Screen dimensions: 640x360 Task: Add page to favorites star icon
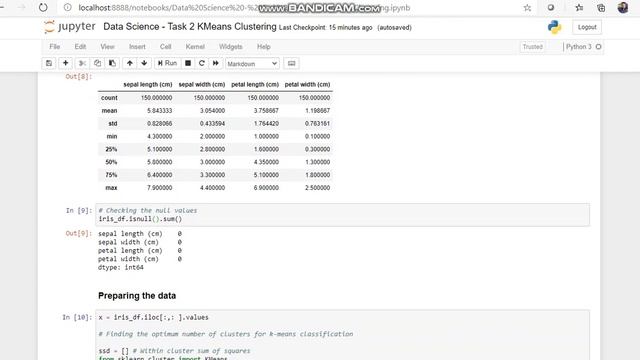point(527,8)
